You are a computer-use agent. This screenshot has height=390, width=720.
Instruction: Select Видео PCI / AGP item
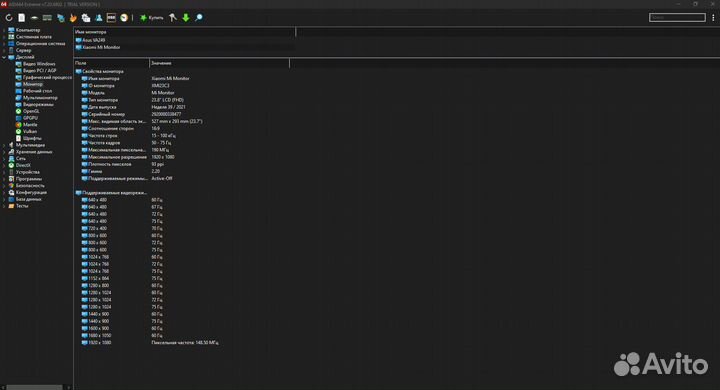(39, 71)
